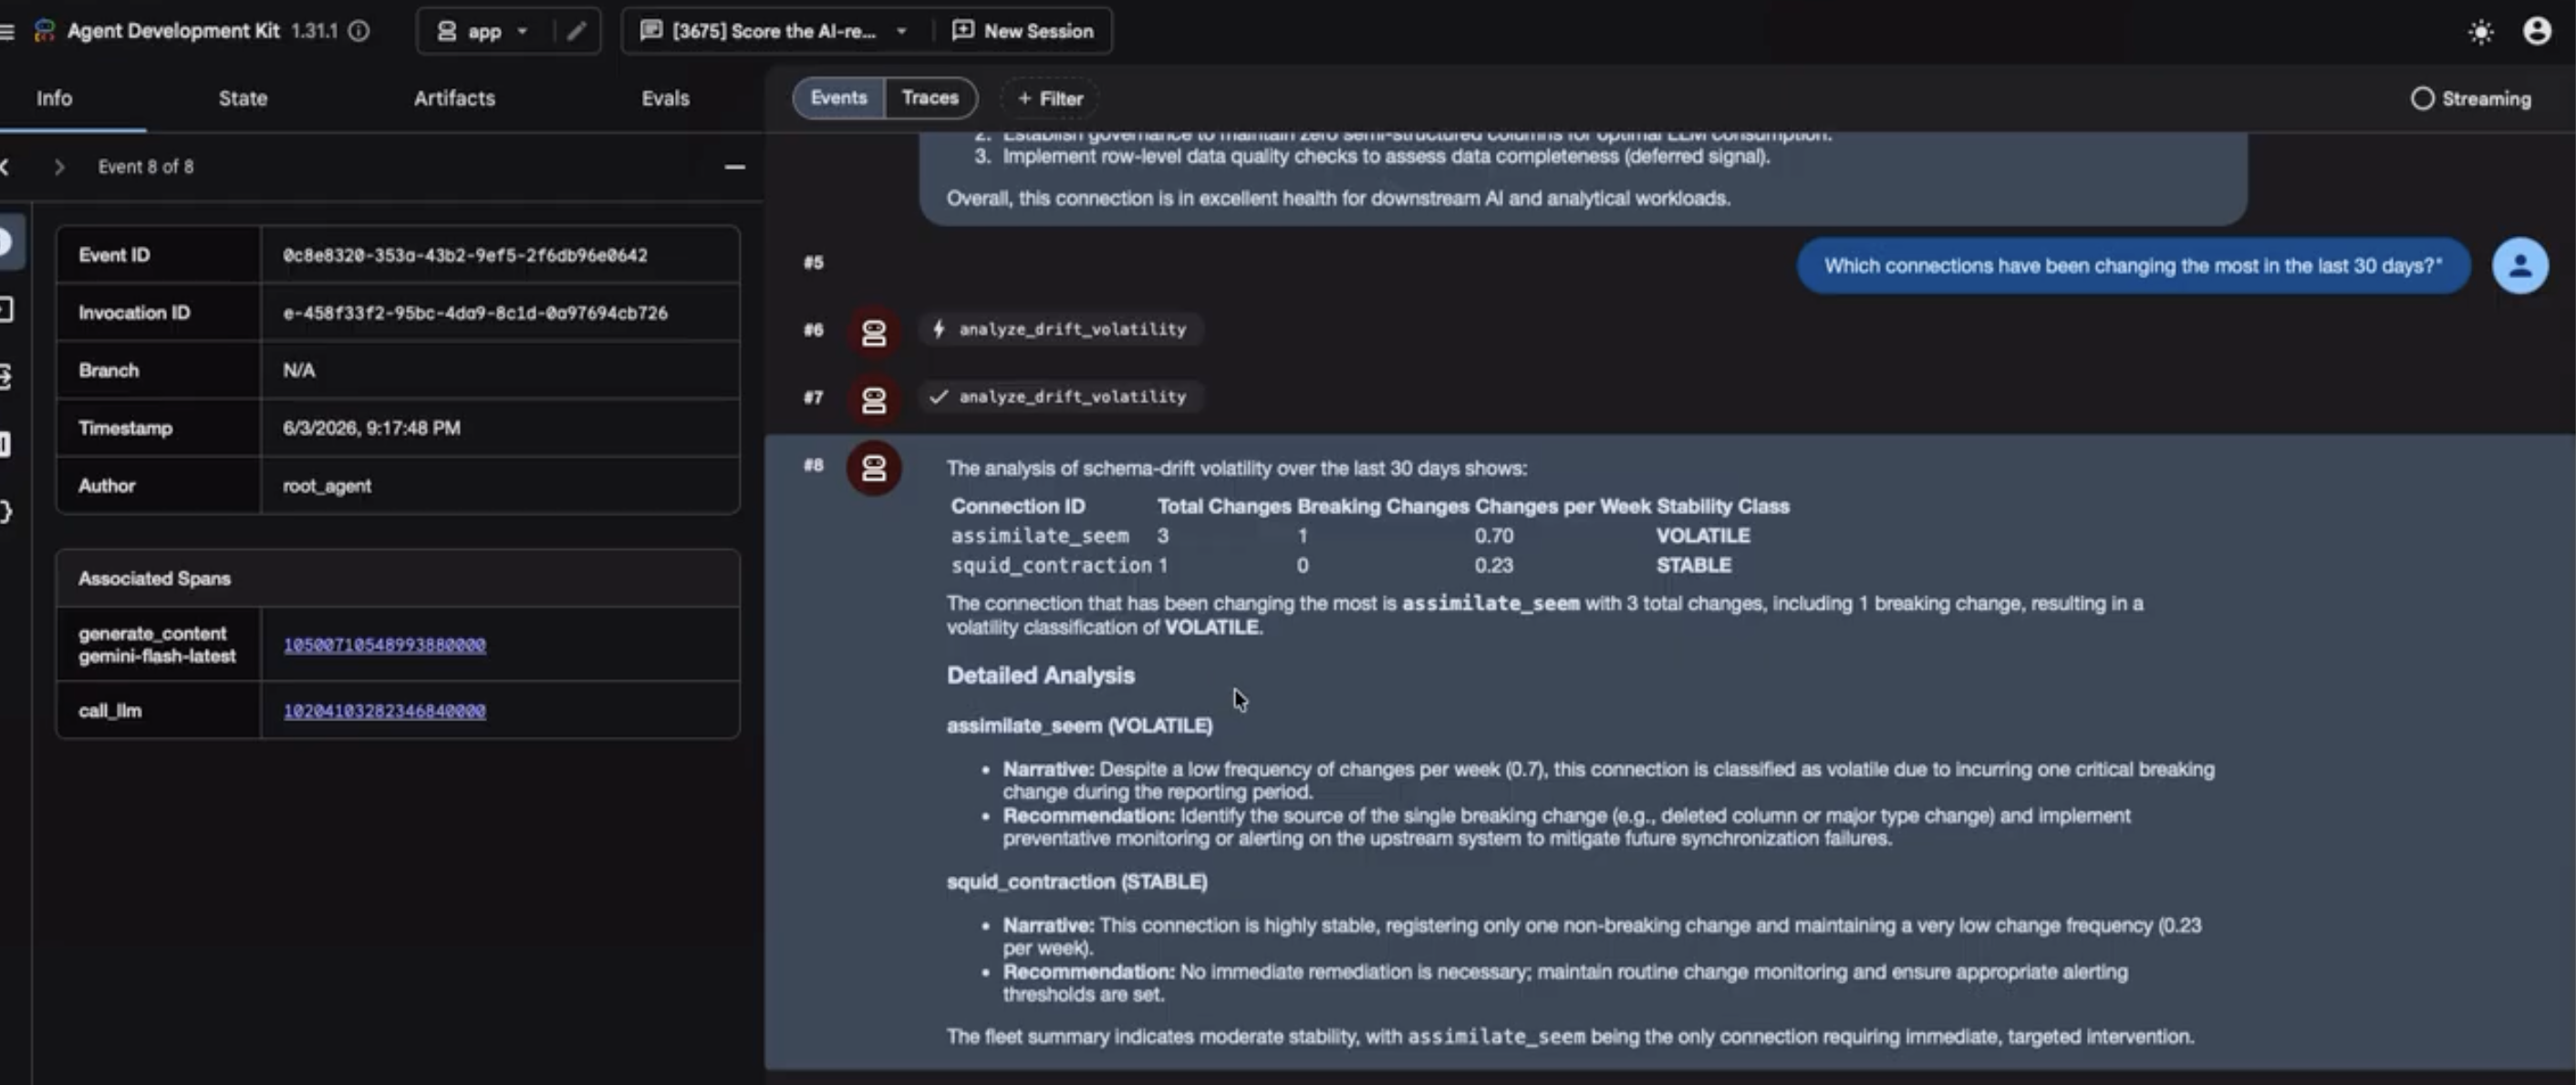The height and width of the screenshot is (1085, 2576).
Task: Click the 'Timestamp' field label
Action: pos(125,428)
